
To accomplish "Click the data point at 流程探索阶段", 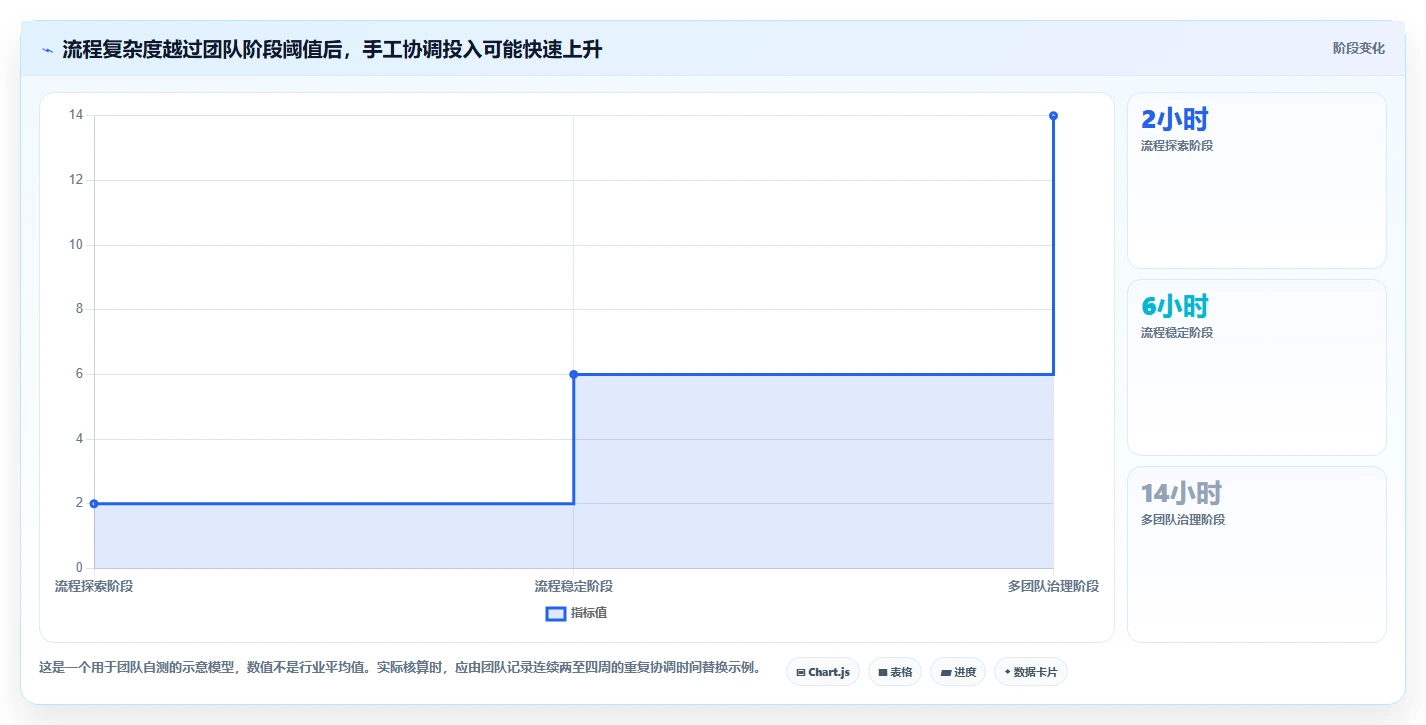I will (94, 504).
